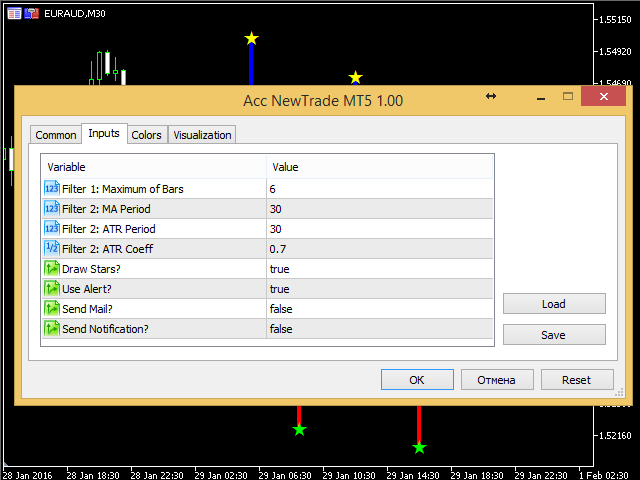The height and width of the screenshot is (480, 640).
Task: Edit the MA Period value 30
Action: (x=380, y=209)
